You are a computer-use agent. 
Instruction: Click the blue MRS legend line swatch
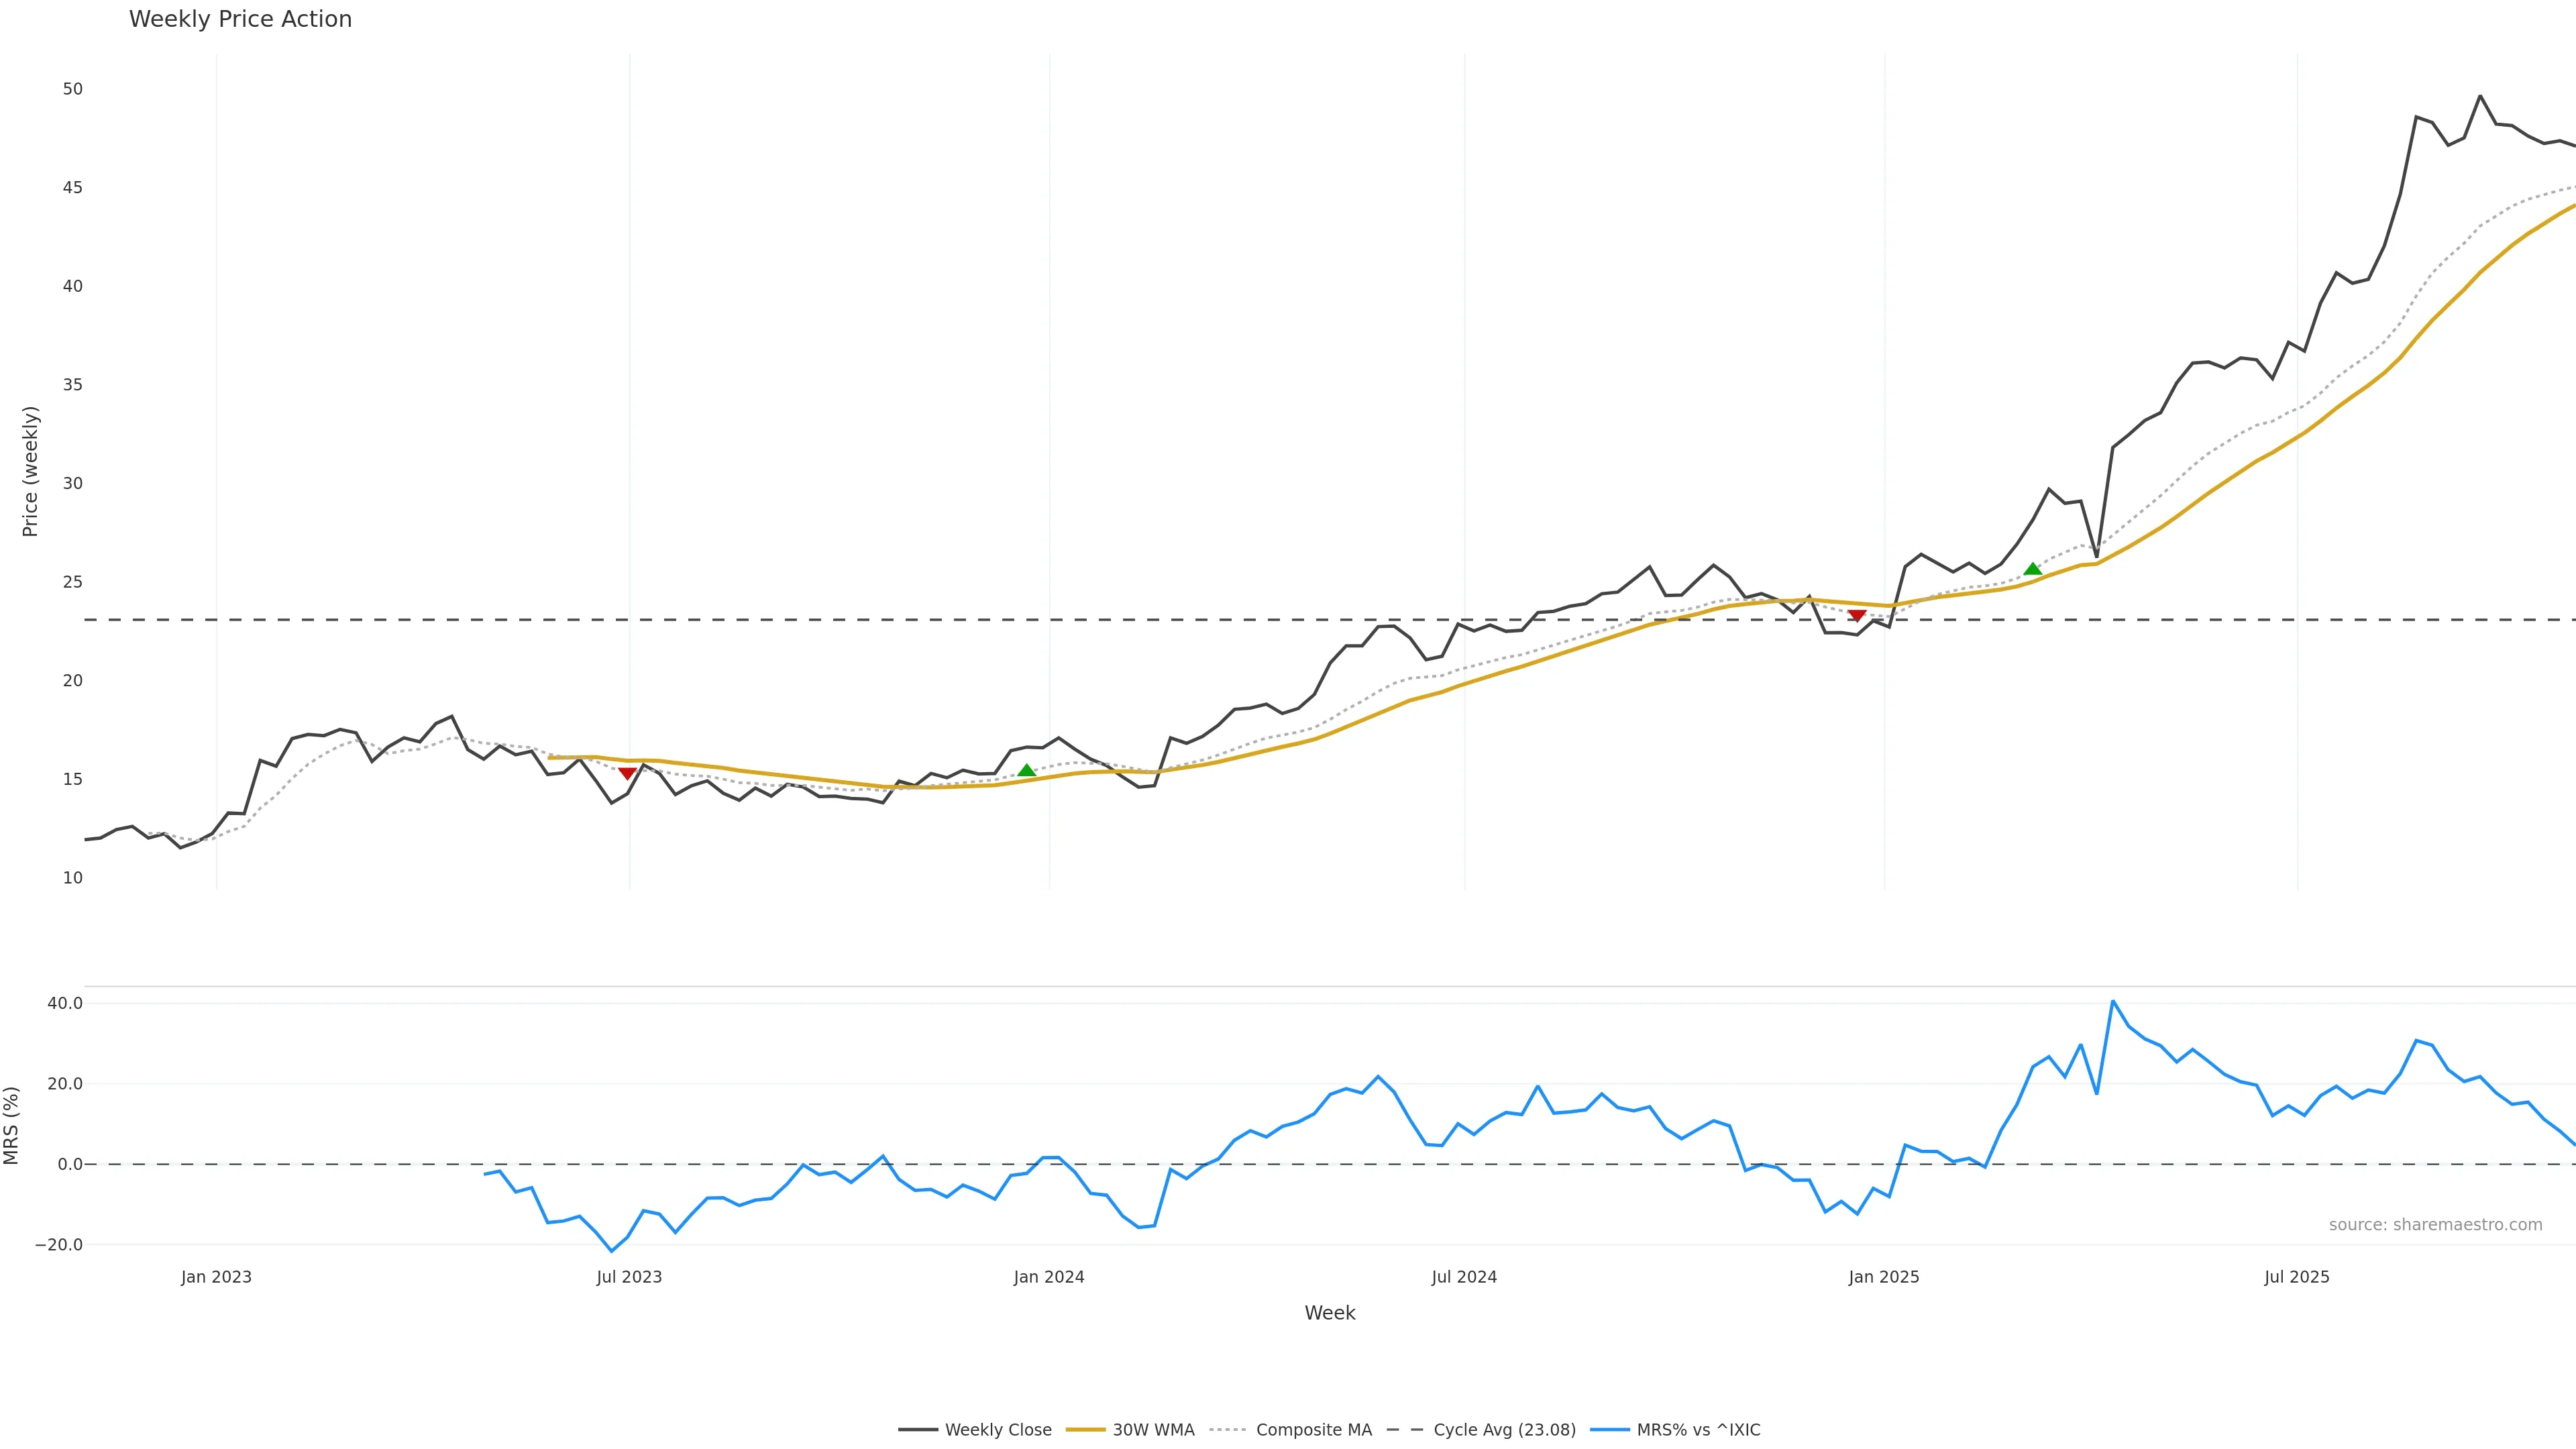[x=1609, y=1430]
